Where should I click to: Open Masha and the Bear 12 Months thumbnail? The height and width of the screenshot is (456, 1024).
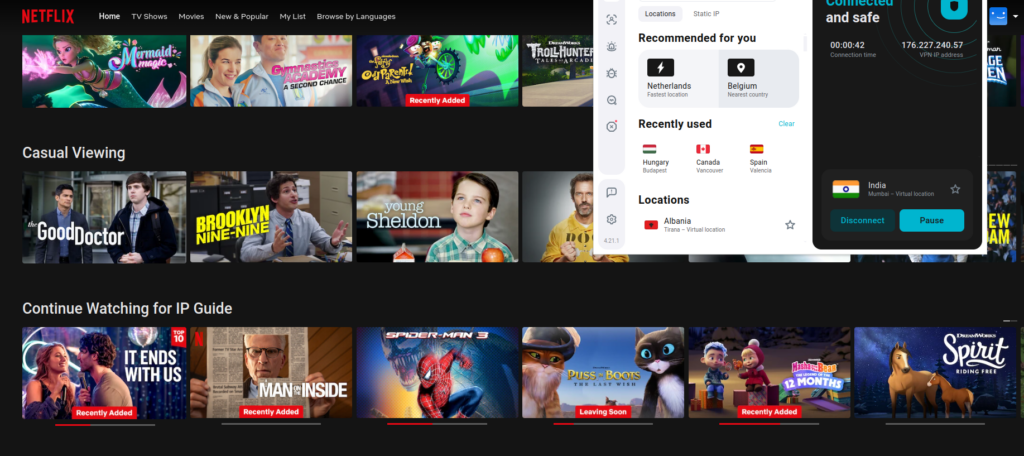[769, 373]
